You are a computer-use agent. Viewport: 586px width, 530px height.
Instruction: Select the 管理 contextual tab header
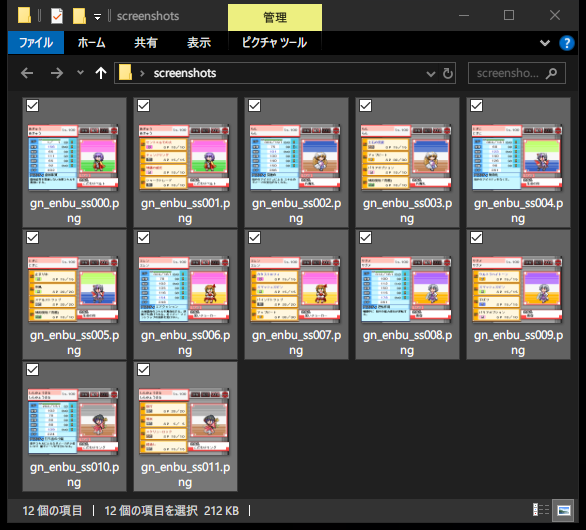click(x=275, y=17)
